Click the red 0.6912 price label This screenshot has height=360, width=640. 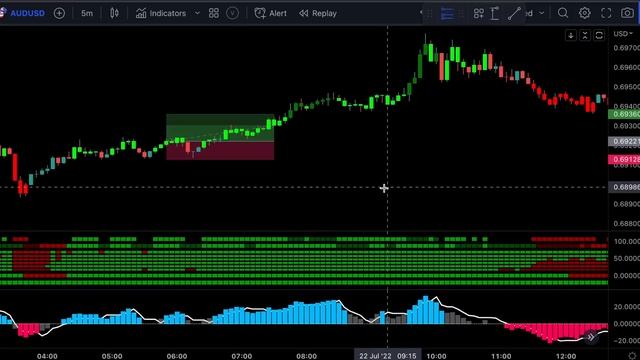click(624, 160)
